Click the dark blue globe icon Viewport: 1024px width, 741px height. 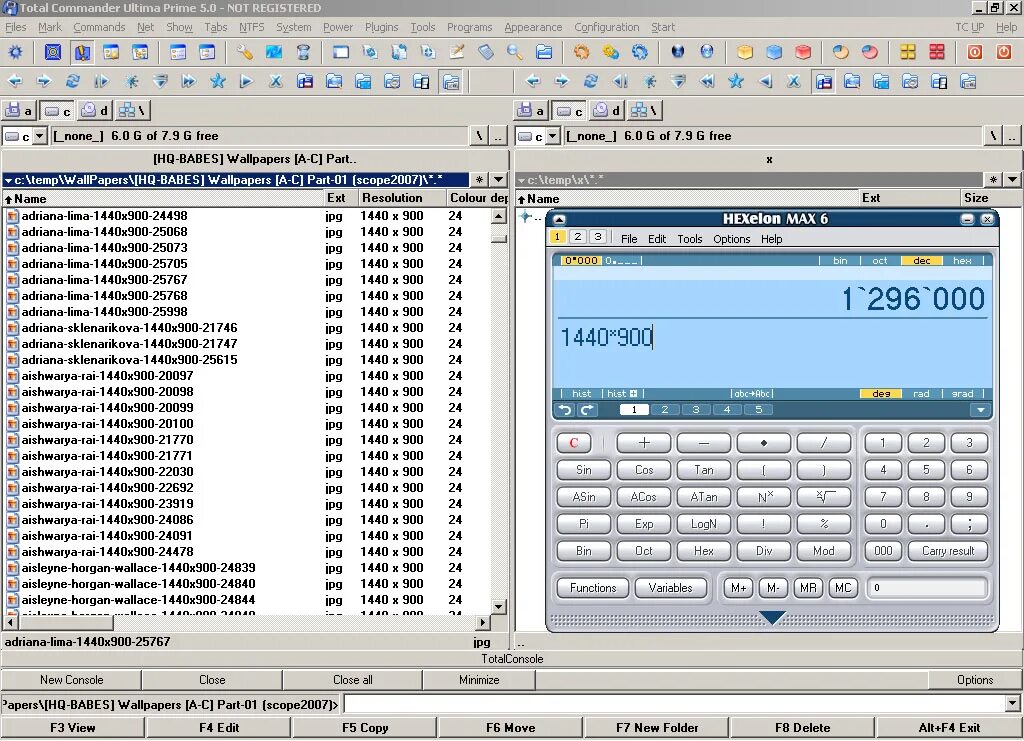(678, 52)
